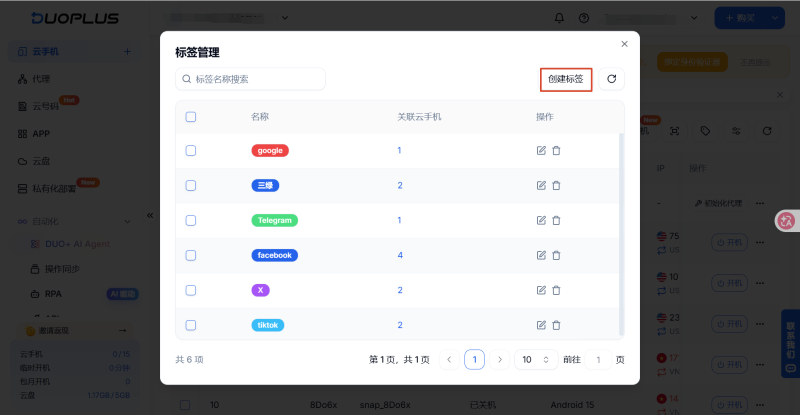Open the team selector dropdown in top bar
The image size is (800, 415).
[x=285, y=18]
